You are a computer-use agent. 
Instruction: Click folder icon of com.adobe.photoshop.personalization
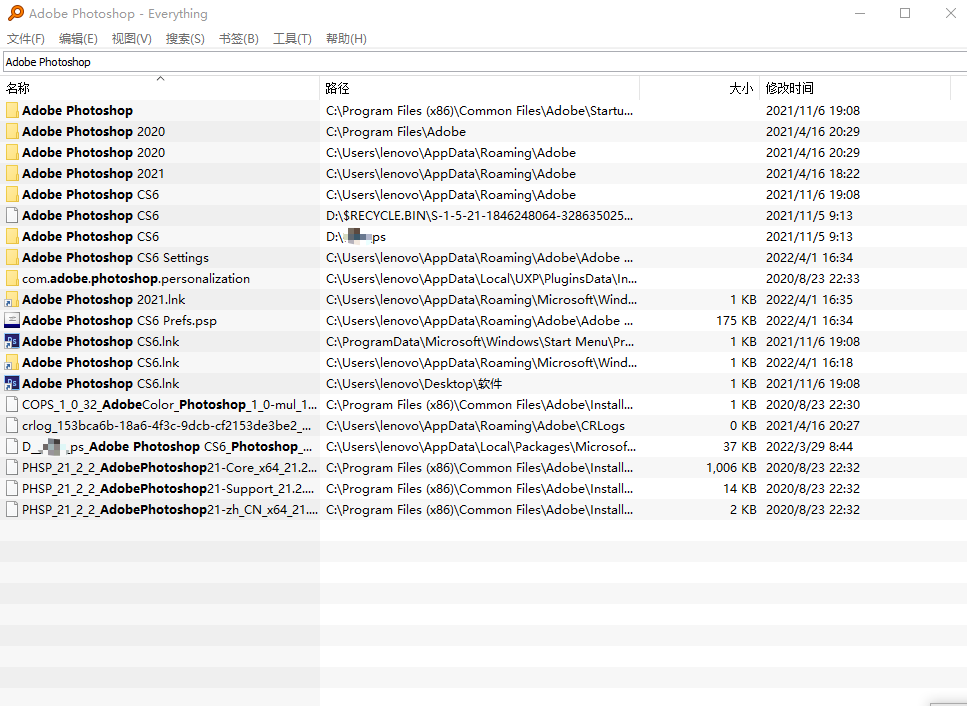(12, 278)
